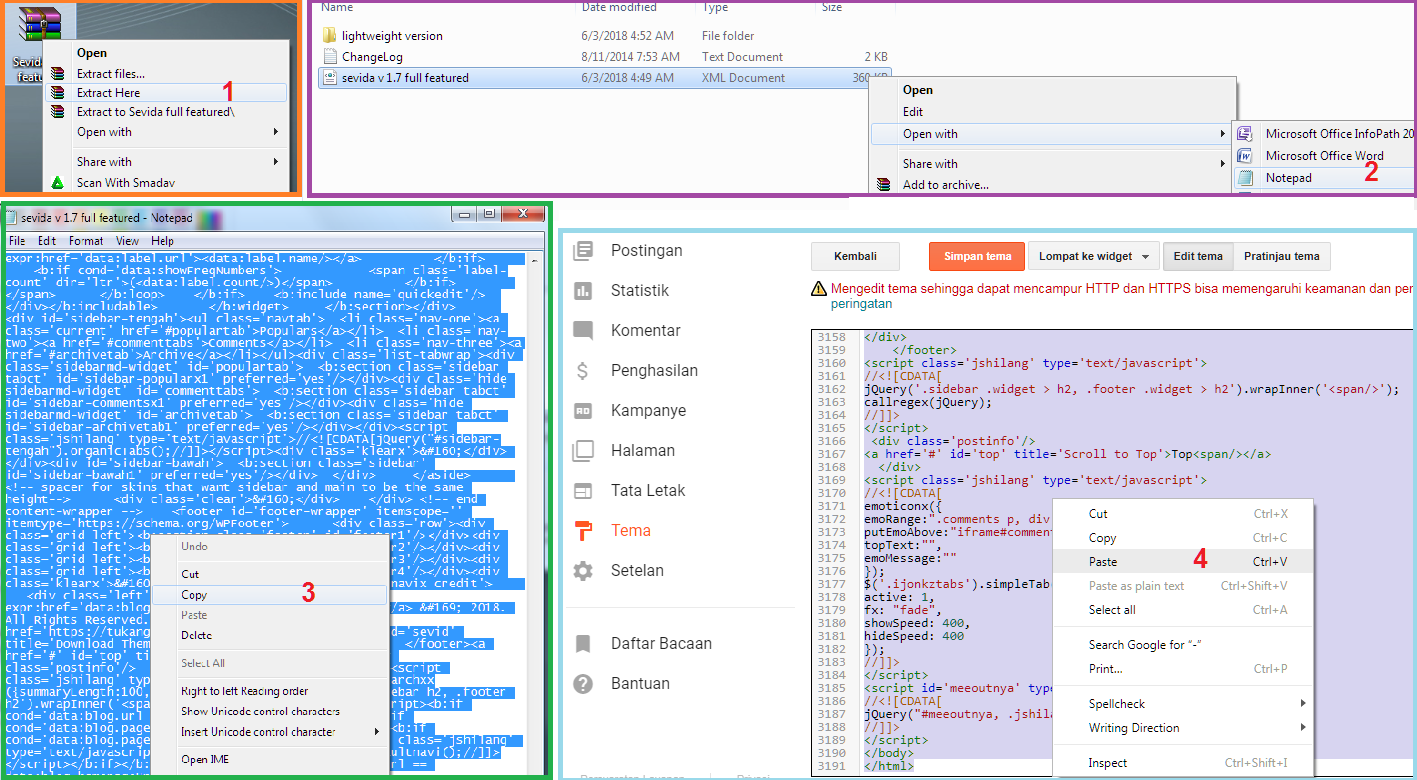Click the ChangeLog text document icon
Viewport: 1417px width, 780px height.
[330, 57]
